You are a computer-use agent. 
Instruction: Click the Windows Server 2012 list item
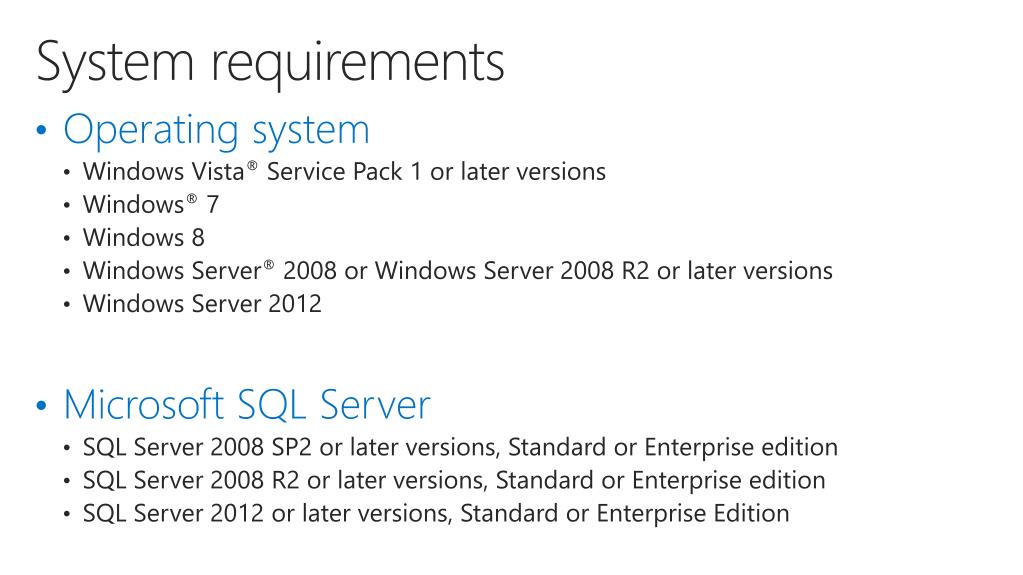(202, 303)
